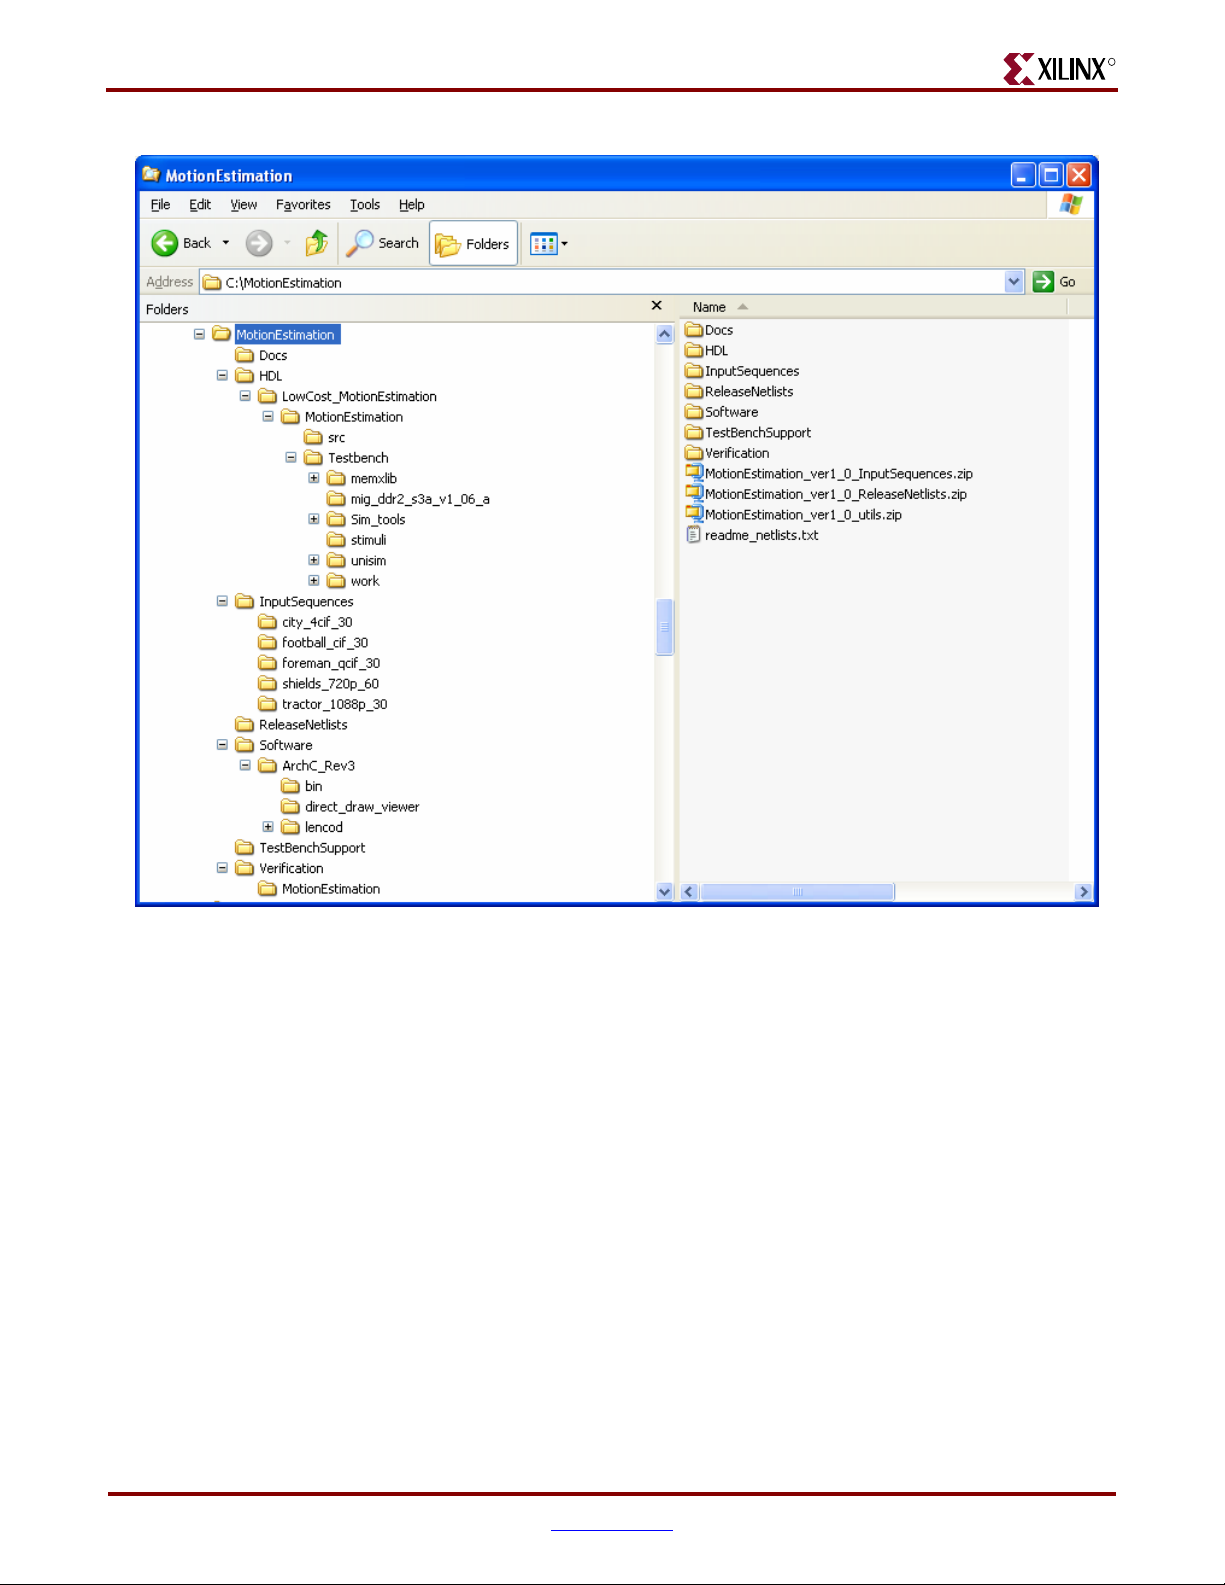Screen dimensions: 1225x1585
Task: Click the scroll up arrow of folder tree
Action: pyautogui.click(x=665, y=334)
